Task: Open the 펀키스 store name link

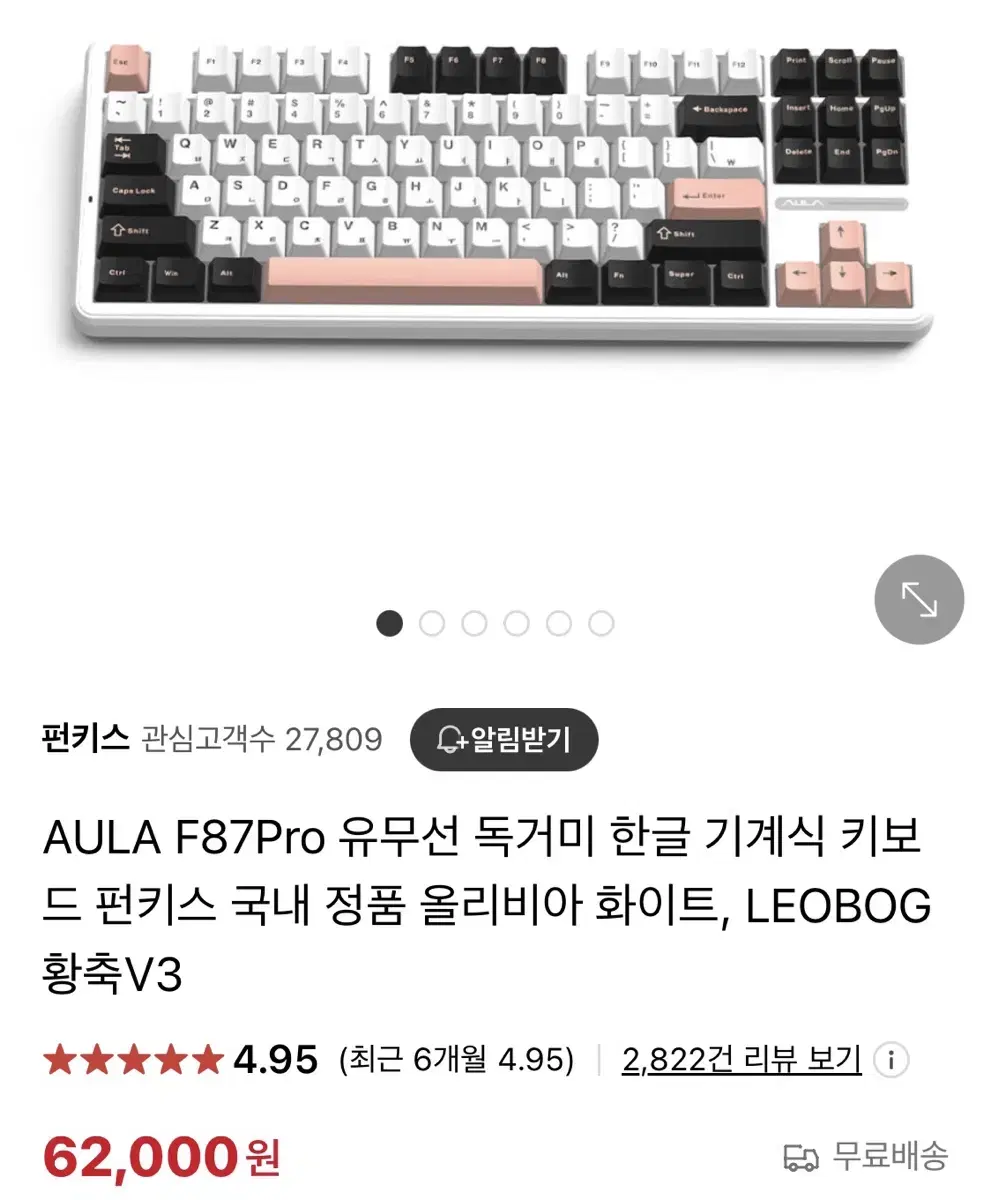Action: pos(86,740)
